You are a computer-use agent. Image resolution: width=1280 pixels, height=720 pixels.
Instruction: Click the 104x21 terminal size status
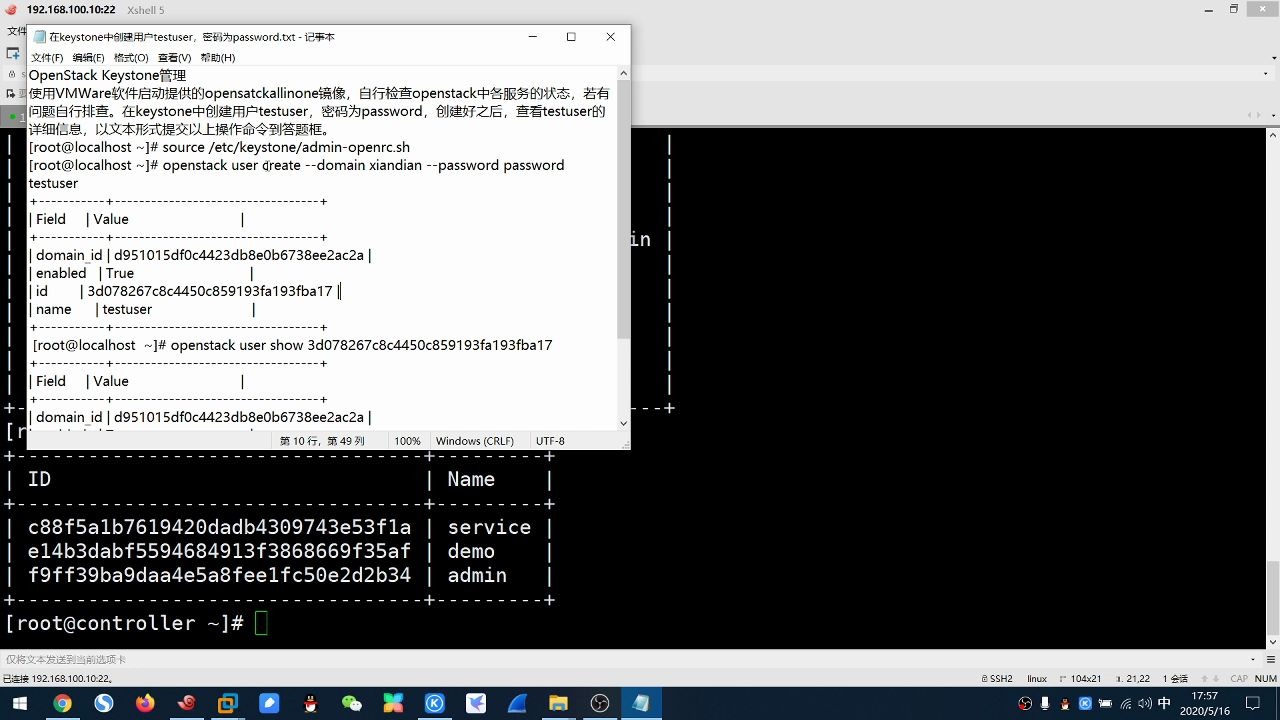coord(1080,678)
